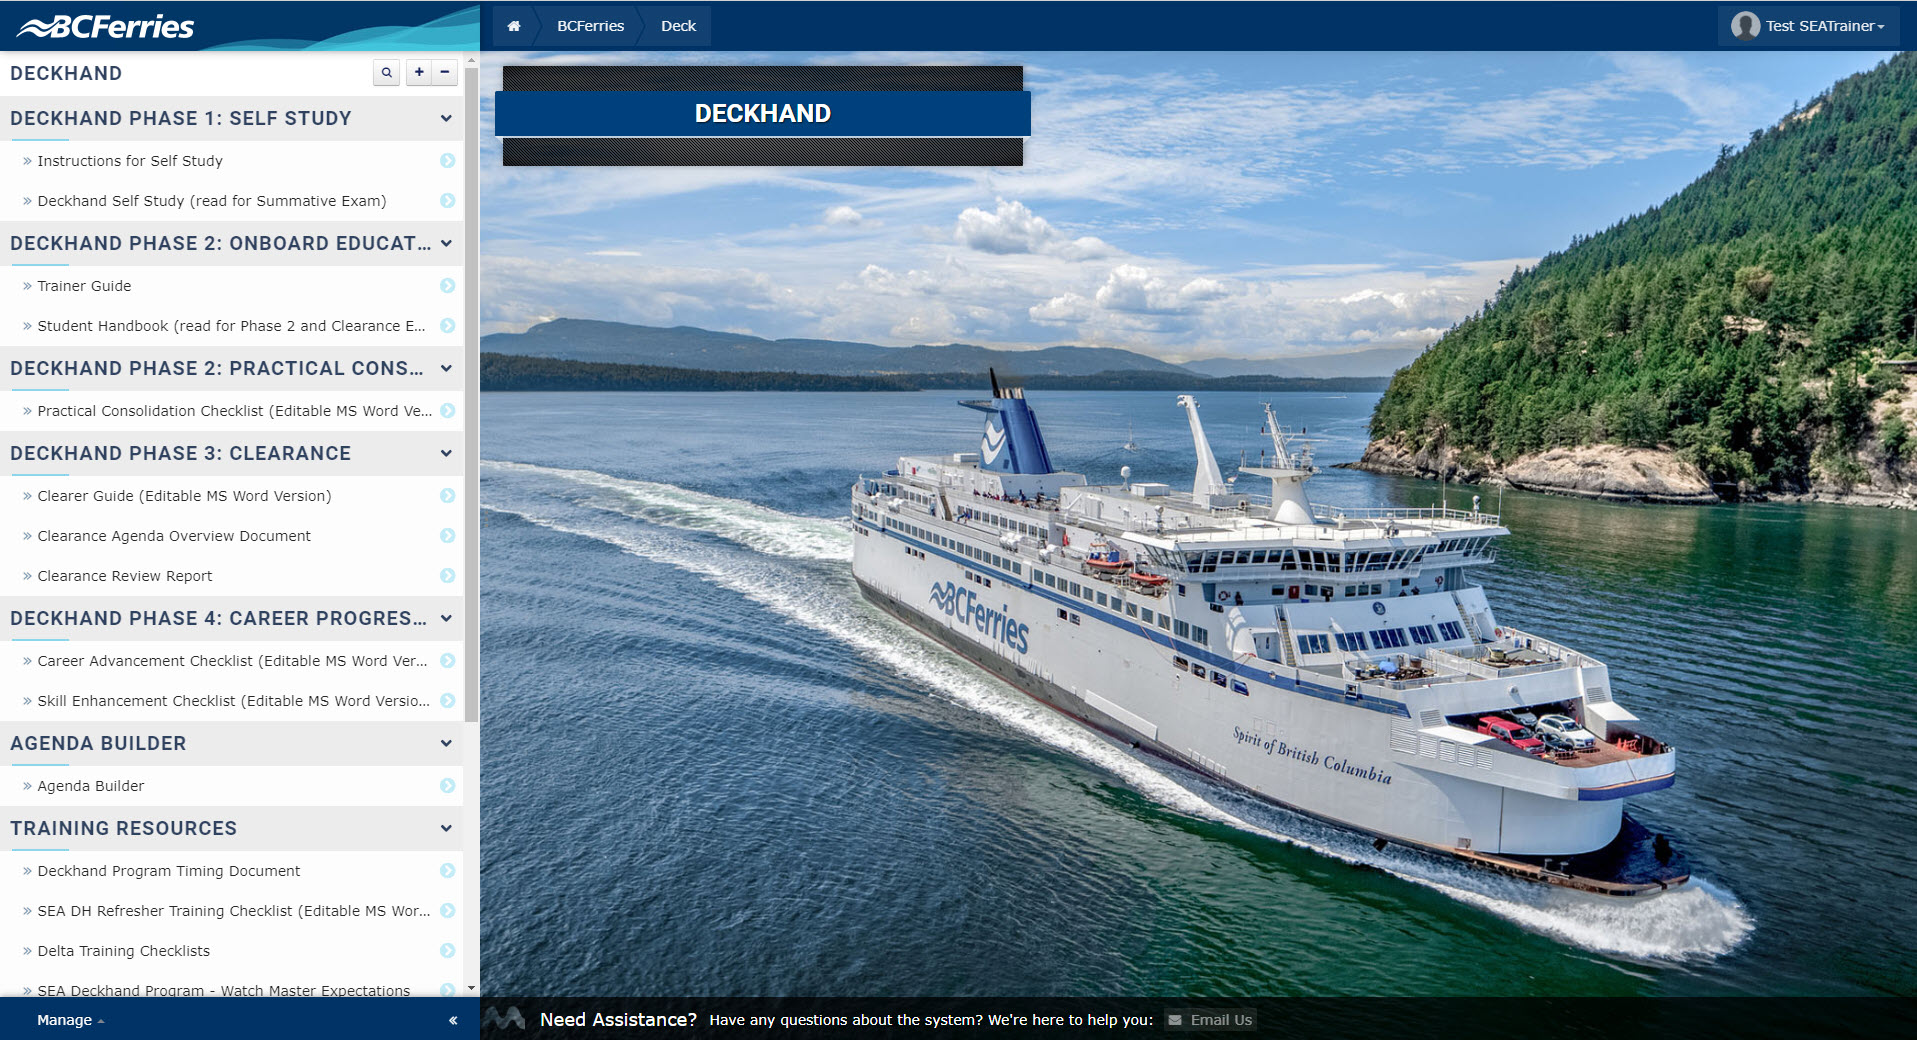Image resolution: width=1917 pixels, height=1040 pixels.
Task: Click the user avatar icon
Action: [1745, 26]
